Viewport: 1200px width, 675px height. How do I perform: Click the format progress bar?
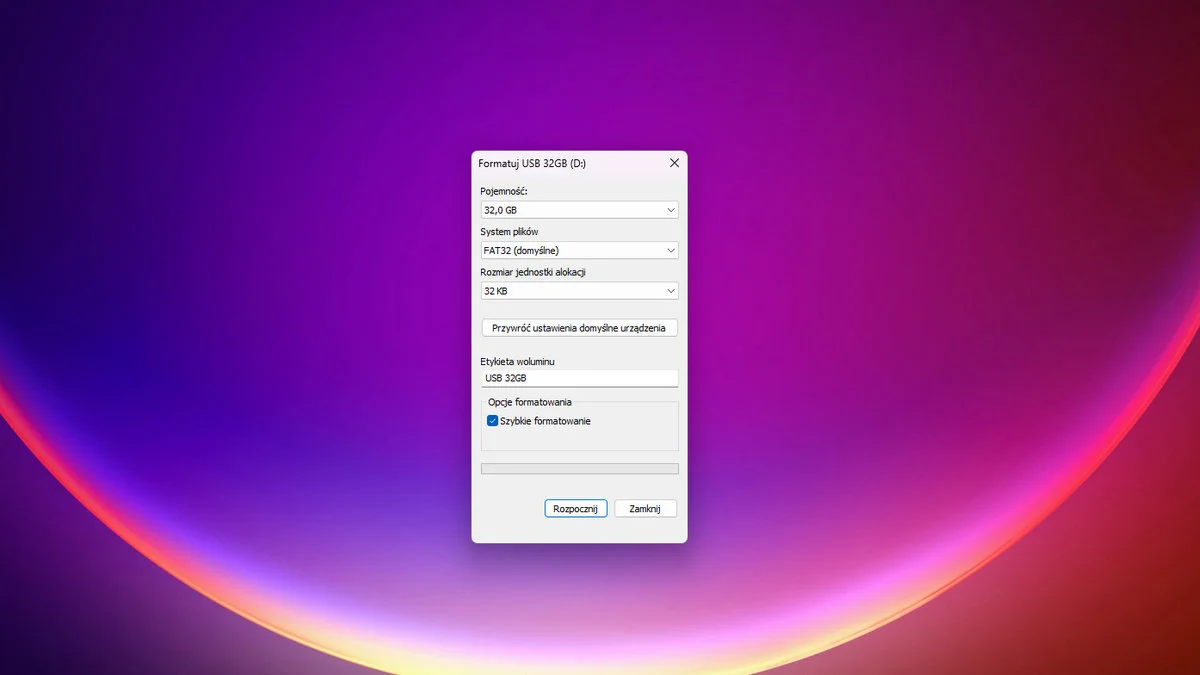pyautogui.click(x=578, y=468)
